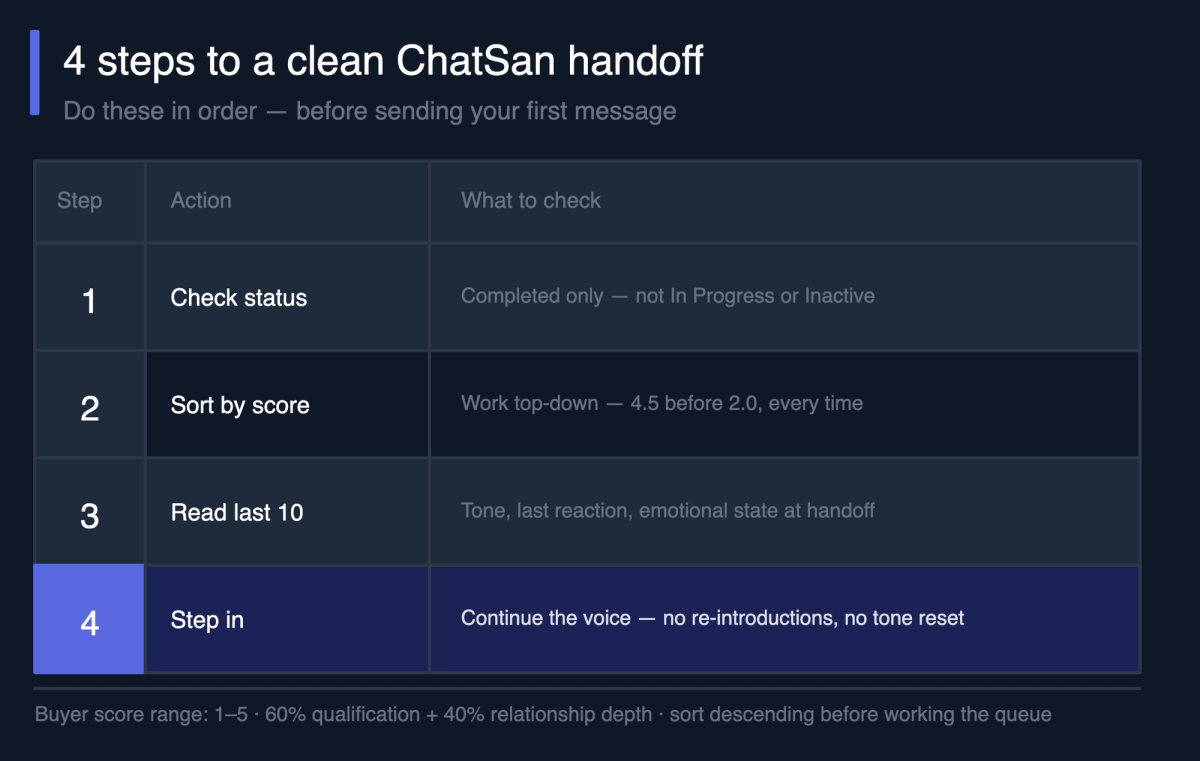Screen dimensions: 1200x761
Task: Select the Step in action
Action: pos(207,620)
